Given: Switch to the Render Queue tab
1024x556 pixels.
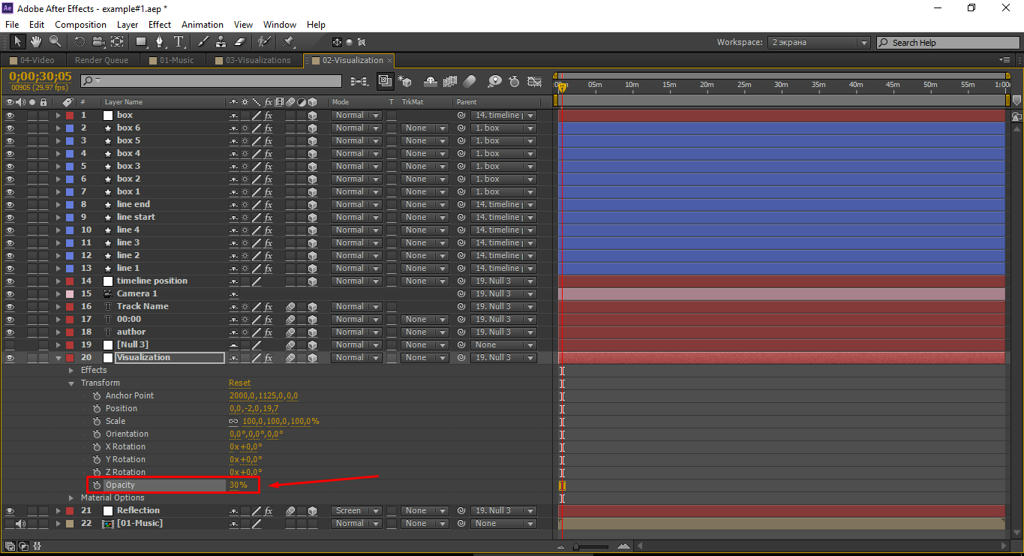Looking at the screenshot, I should 103,60.
